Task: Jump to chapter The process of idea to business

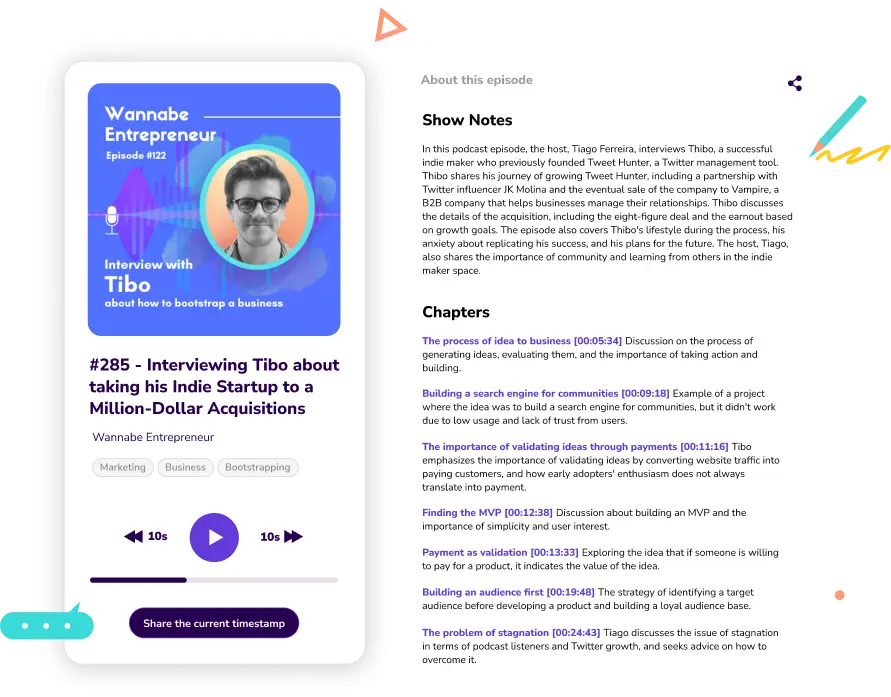Action: 522,341
